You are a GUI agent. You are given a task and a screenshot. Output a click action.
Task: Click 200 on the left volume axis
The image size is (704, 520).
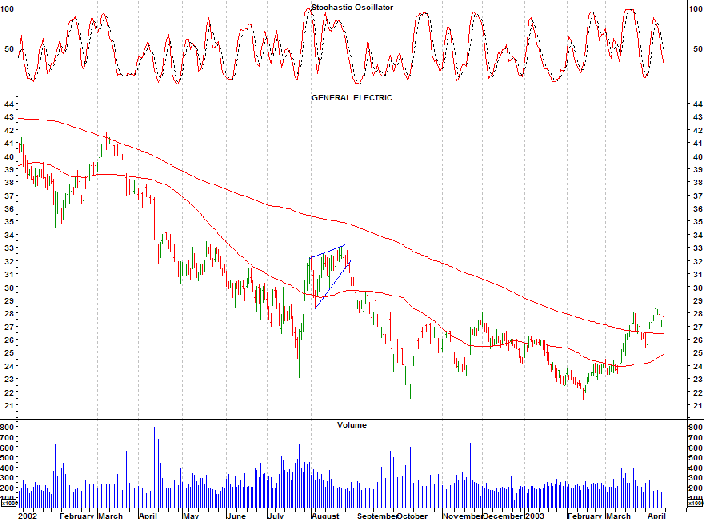7,488
